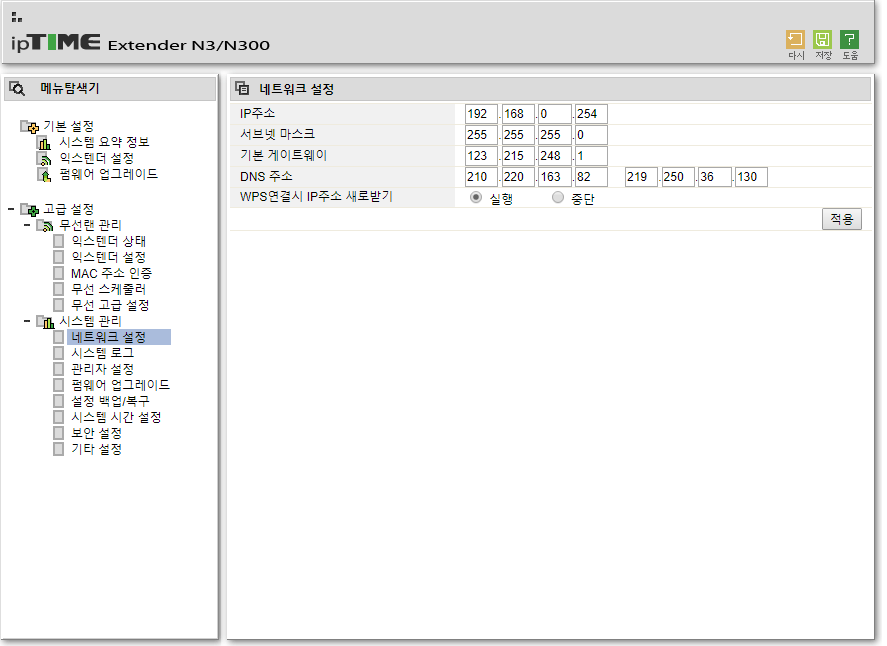Open 관리자 설정 in the tree
The height and width of the screenshot is (646, 887).
[102, 369]
